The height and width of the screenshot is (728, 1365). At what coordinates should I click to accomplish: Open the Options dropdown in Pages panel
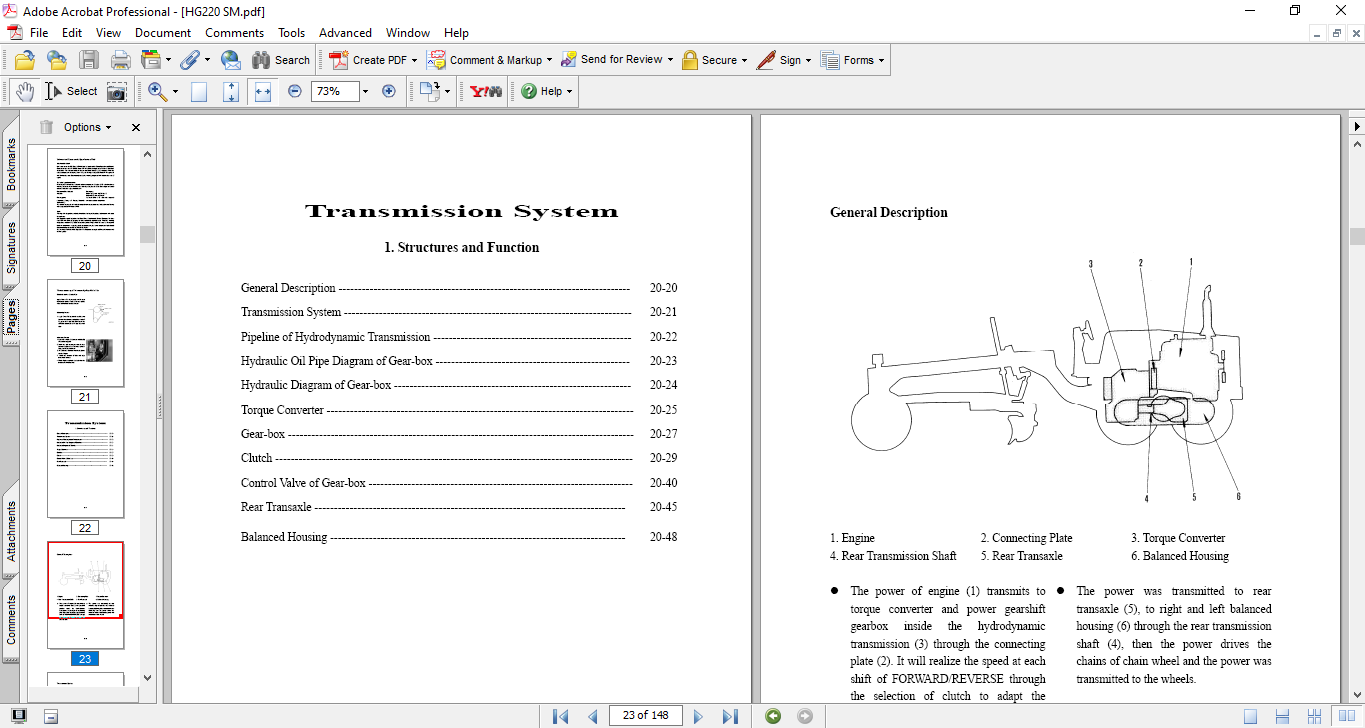click(x=87, y=127)
